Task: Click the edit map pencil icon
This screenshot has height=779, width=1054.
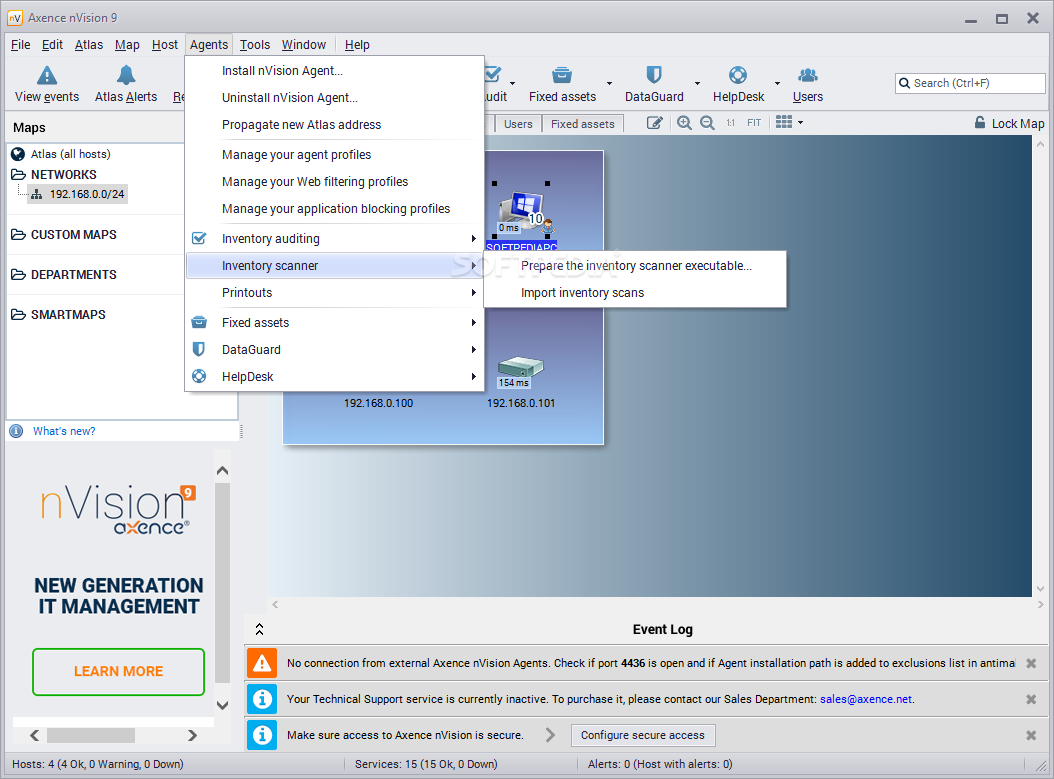Action: (655, 123)
